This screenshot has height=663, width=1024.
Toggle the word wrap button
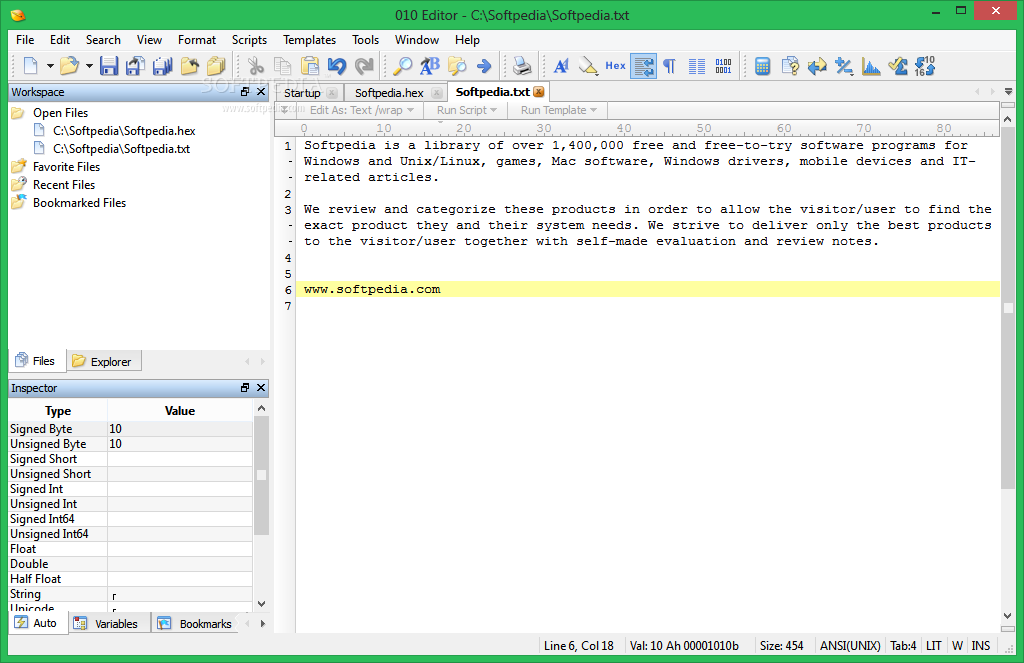tap(643, 66)
